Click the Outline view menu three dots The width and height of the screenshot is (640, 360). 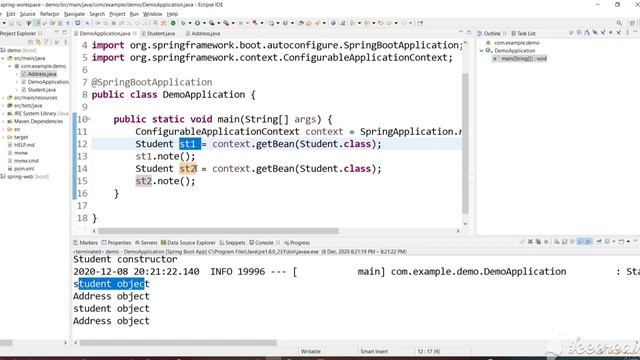[627, 33]
